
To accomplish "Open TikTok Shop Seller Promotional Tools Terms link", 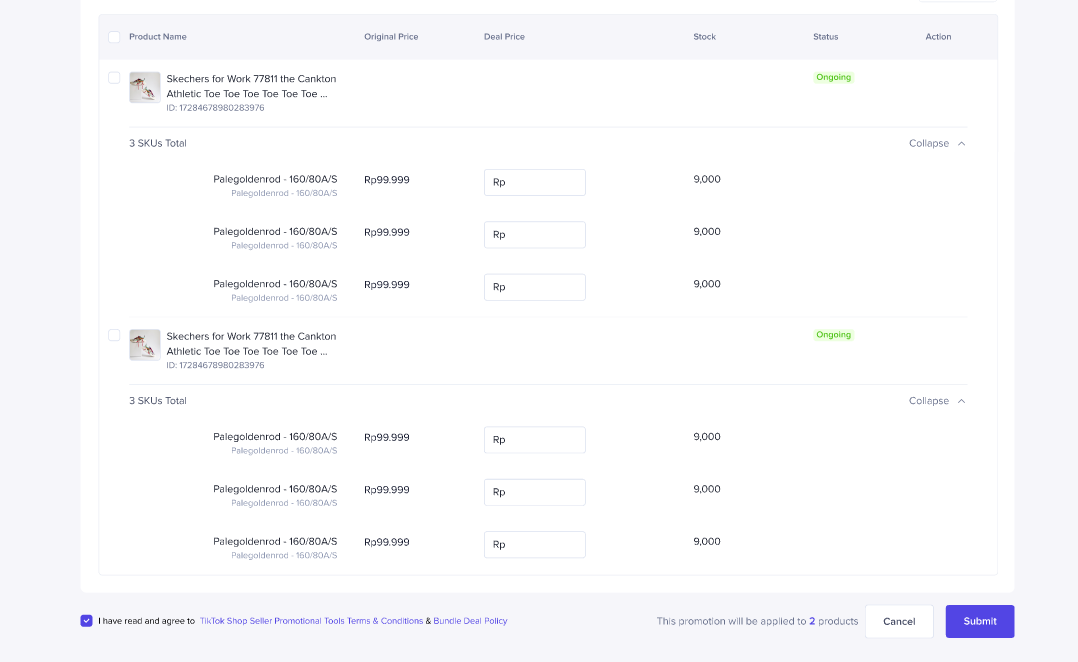I will pyautogui.click(x=310, y=621).
